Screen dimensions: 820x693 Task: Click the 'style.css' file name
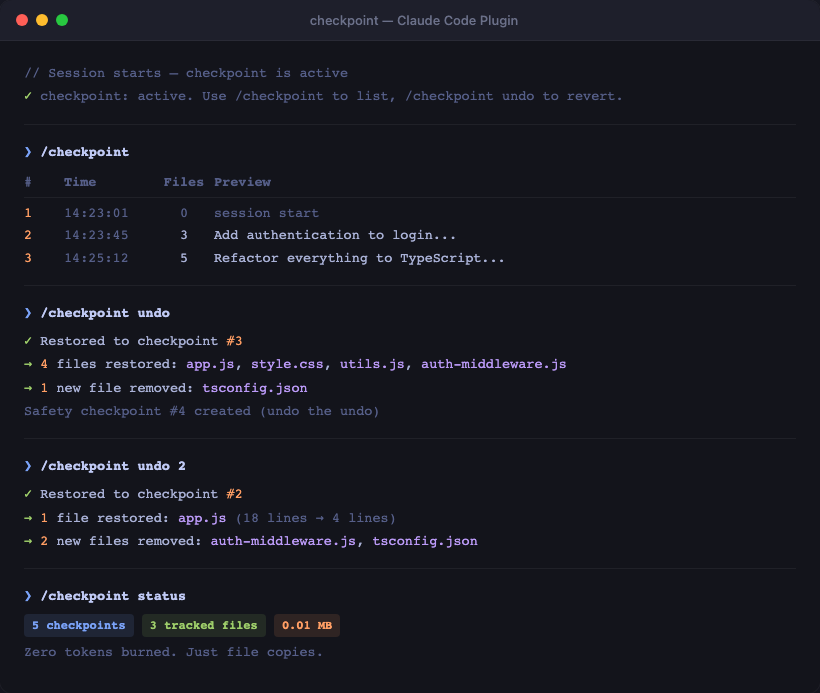[287, 364]
